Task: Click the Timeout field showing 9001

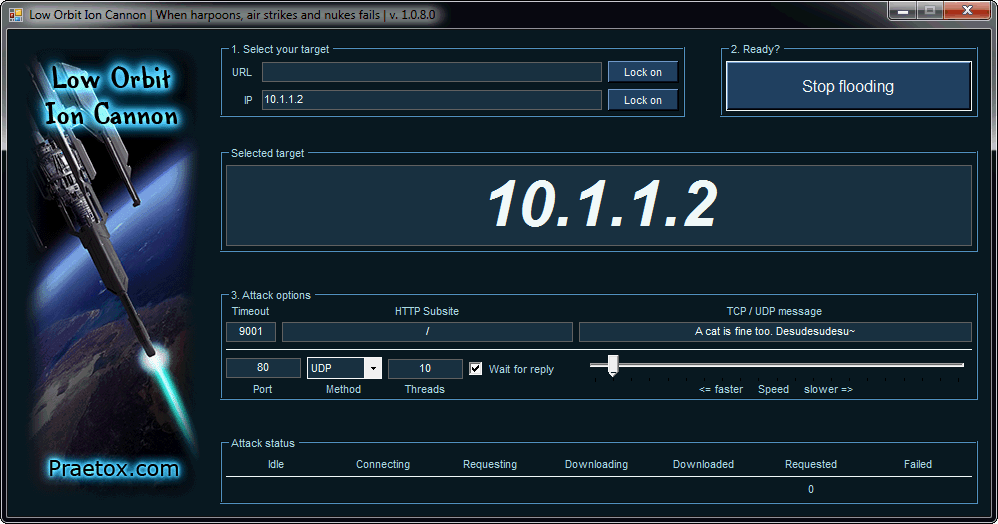Action: (251, 332)
